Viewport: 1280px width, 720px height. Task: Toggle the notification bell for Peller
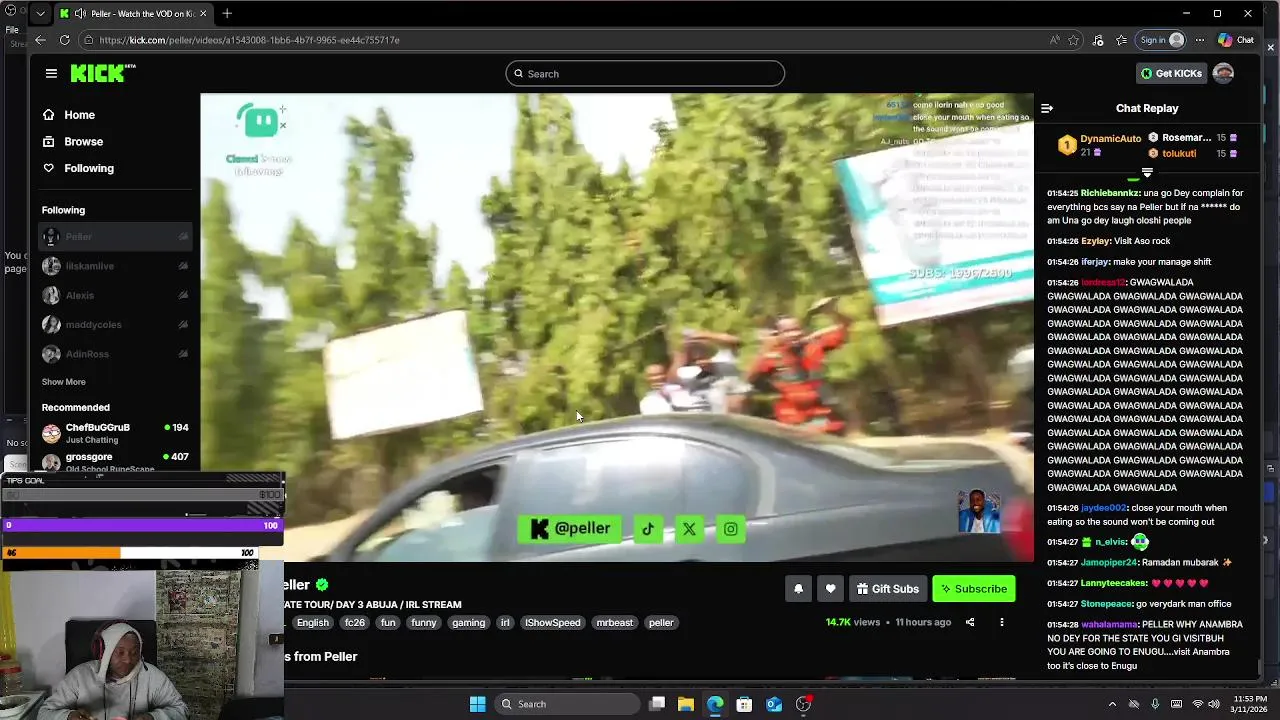tap(798, 589)
